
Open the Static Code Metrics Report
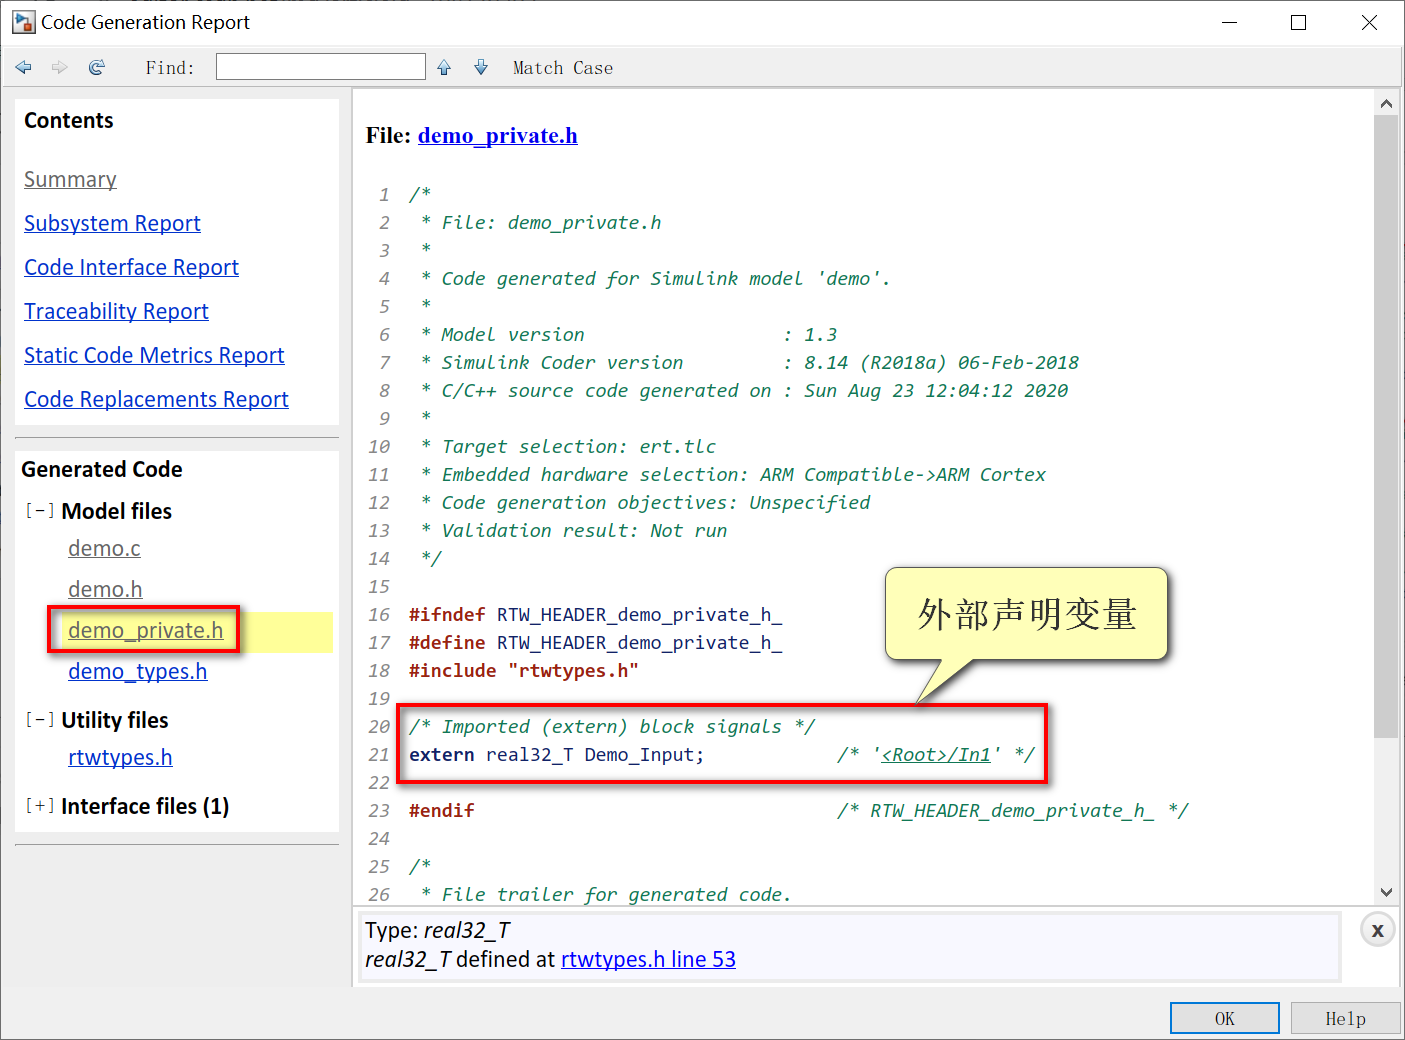(154, 355)
